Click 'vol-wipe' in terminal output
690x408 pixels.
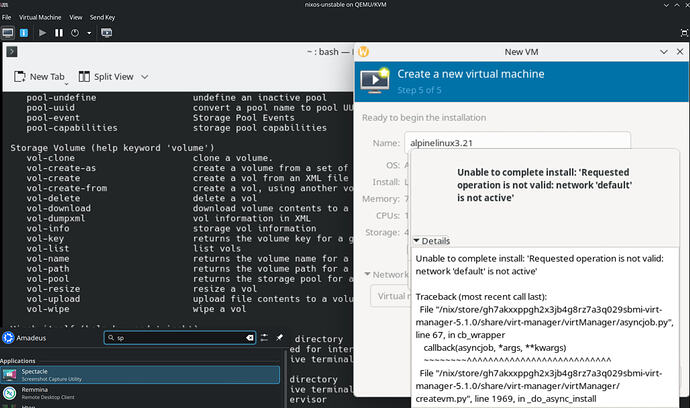coord(48,309)
